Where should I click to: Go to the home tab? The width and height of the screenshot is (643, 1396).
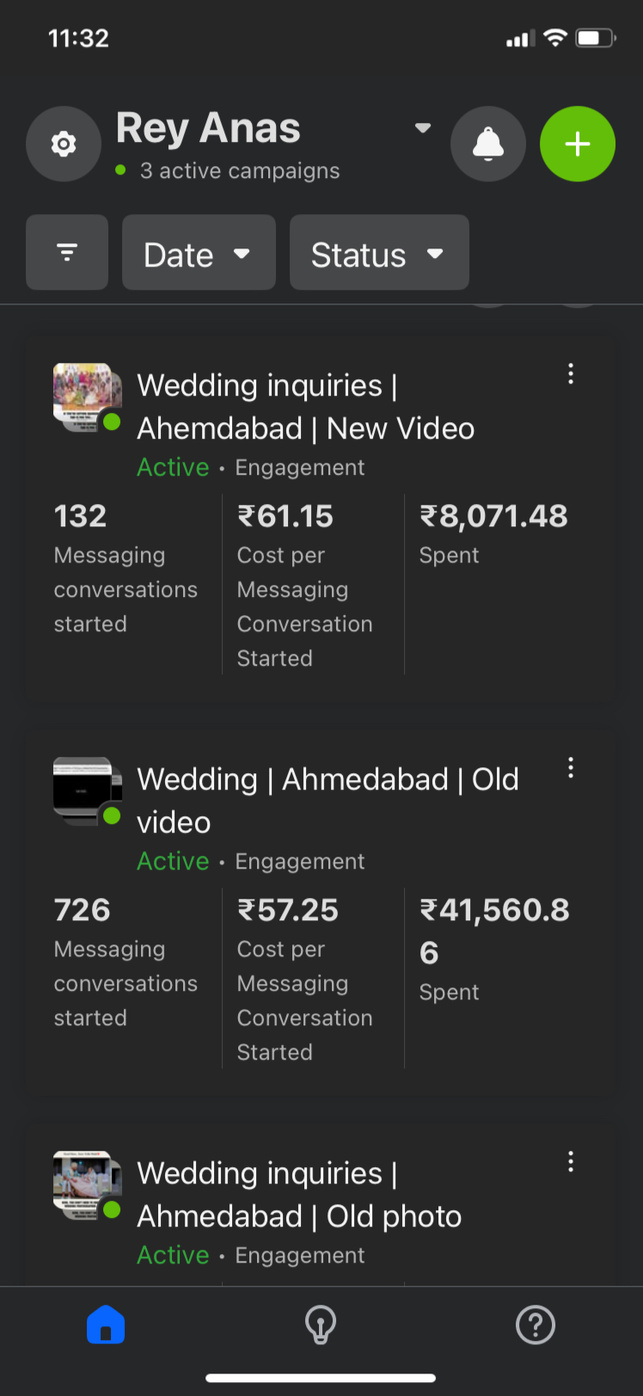[x=106, y=1326]
